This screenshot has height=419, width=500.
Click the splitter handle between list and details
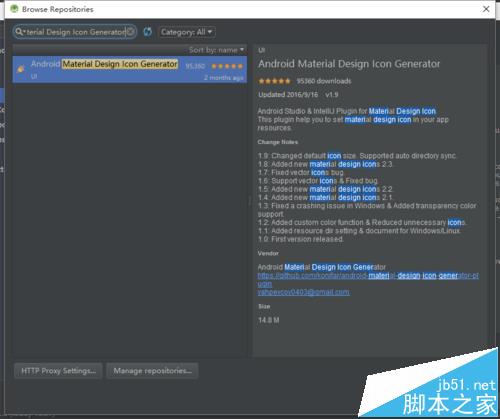(x=250, y=201)
